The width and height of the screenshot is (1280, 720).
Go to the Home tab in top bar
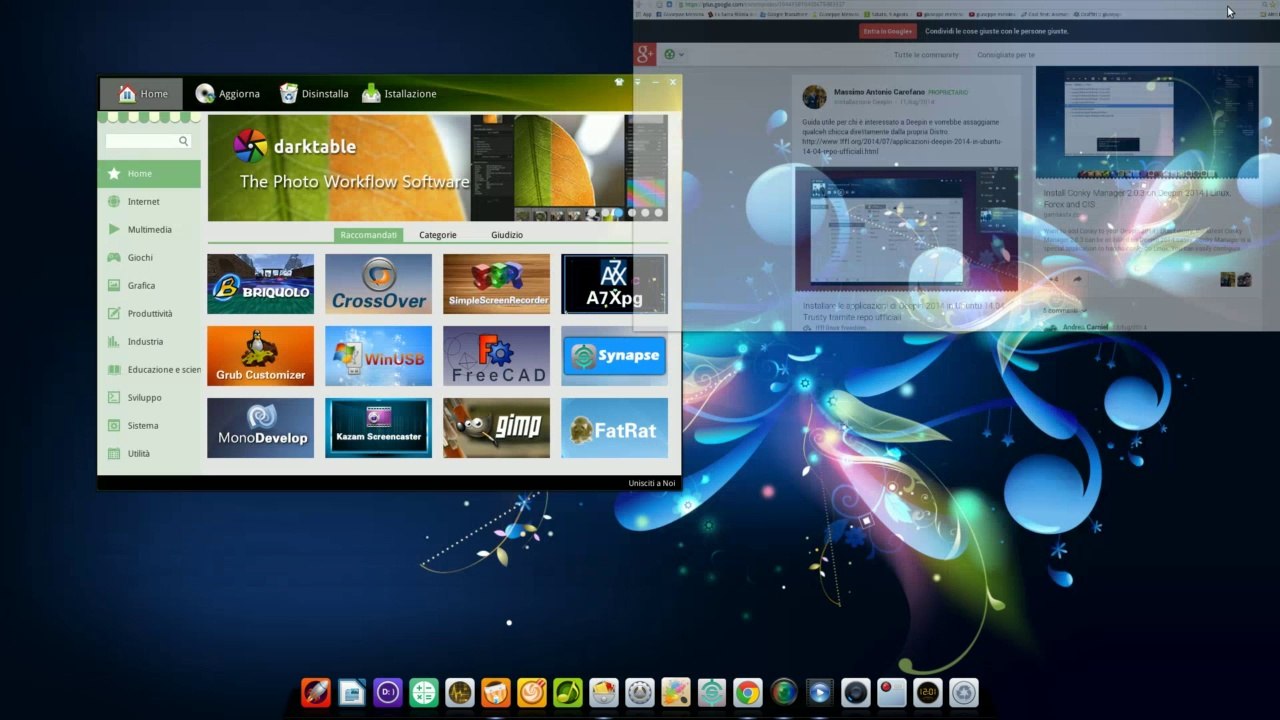point(142,94)
